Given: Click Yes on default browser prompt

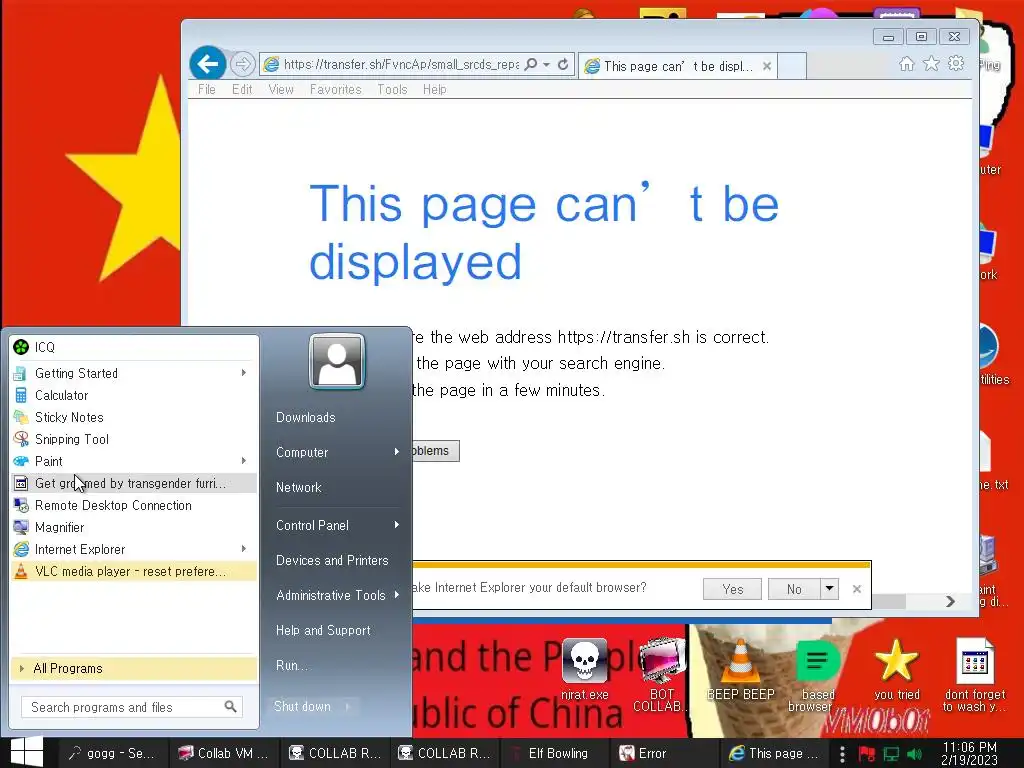Looking at the screenshot, I should [x=732, y=589].
